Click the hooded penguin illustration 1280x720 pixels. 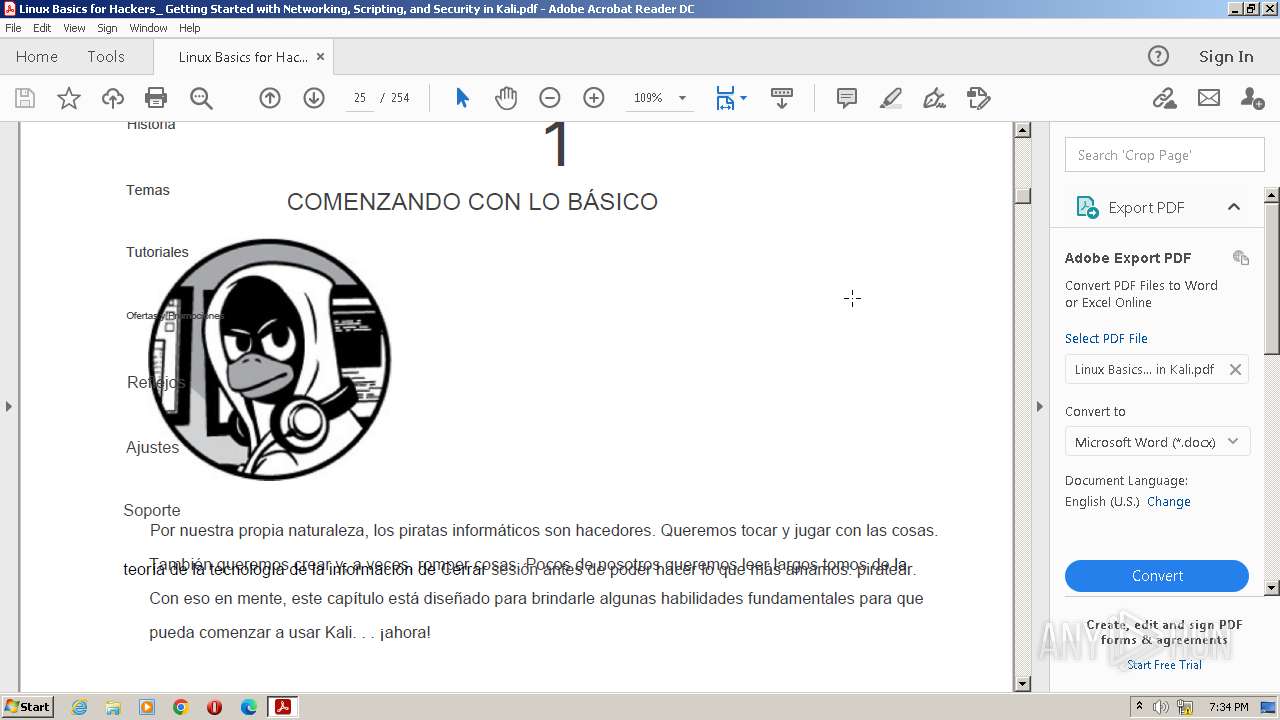(269, 359)
